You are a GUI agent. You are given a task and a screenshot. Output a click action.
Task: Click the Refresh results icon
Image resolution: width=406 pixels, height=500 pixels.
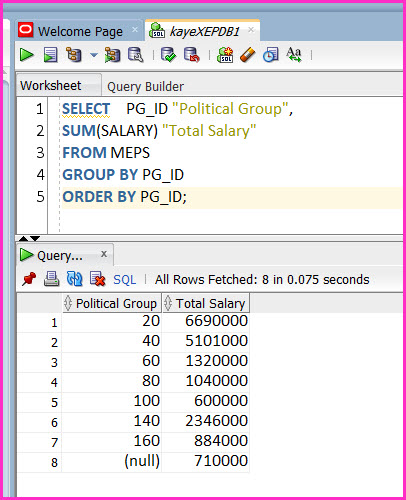[x=74, y=279]
